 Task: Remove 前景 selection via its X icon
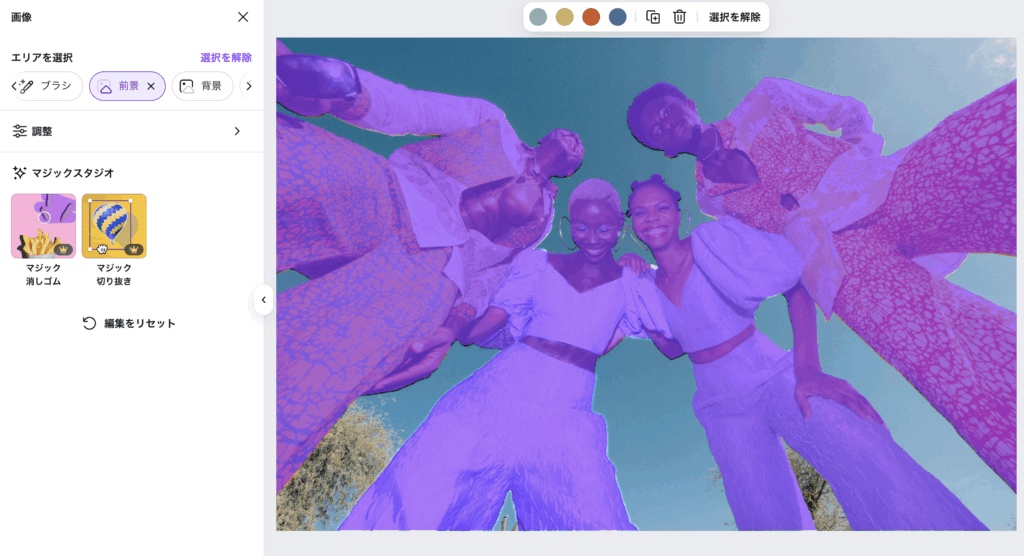coord(151,86)
